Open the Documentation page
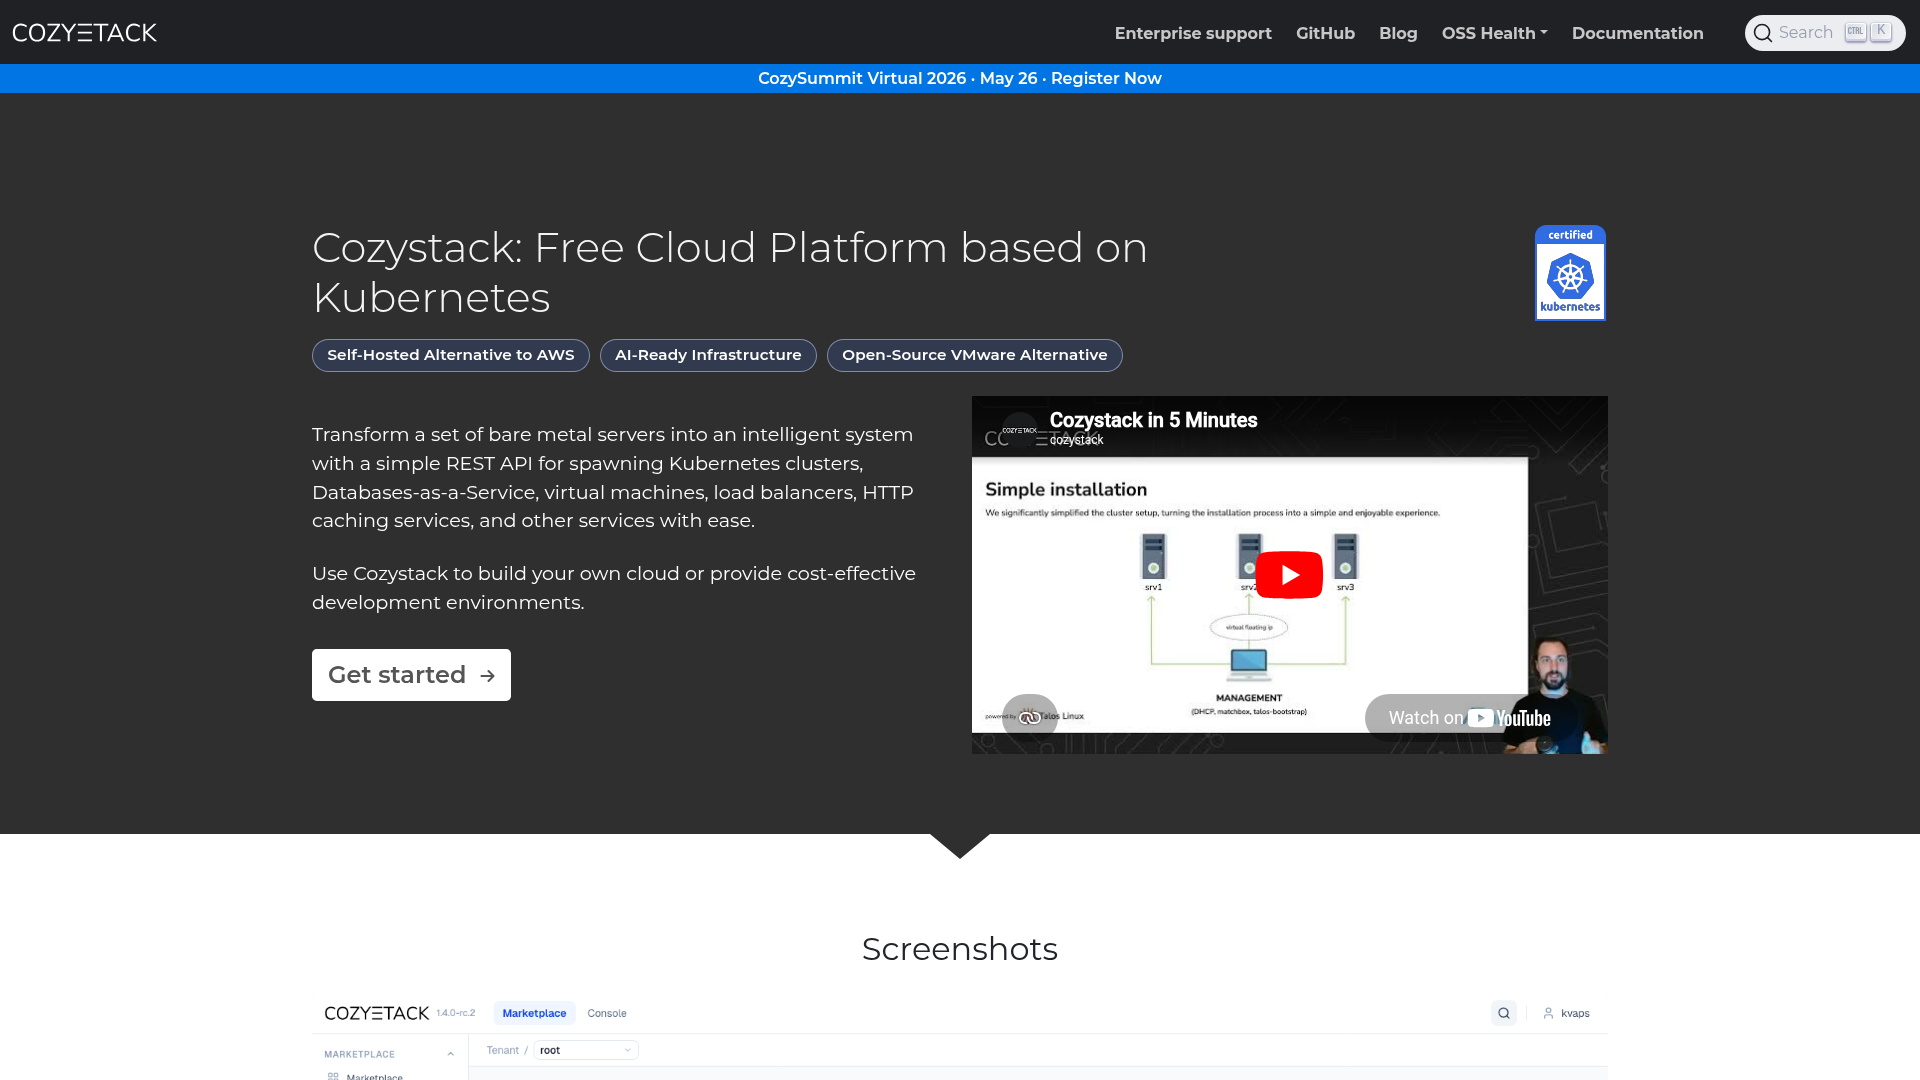The height and width of the screenshot is (1080, 1920). tap(1637, 33)
